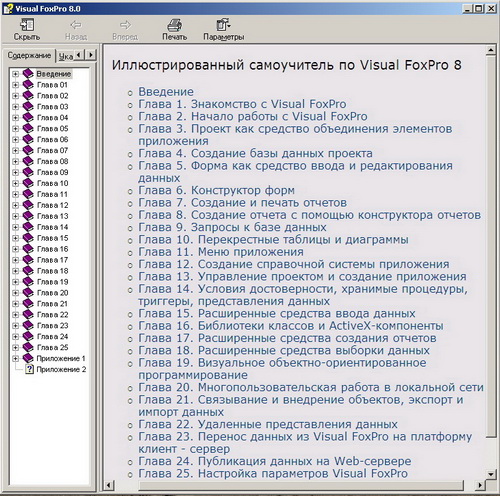Open the Параметры (Options) toolbar icon

coord(223,25)
